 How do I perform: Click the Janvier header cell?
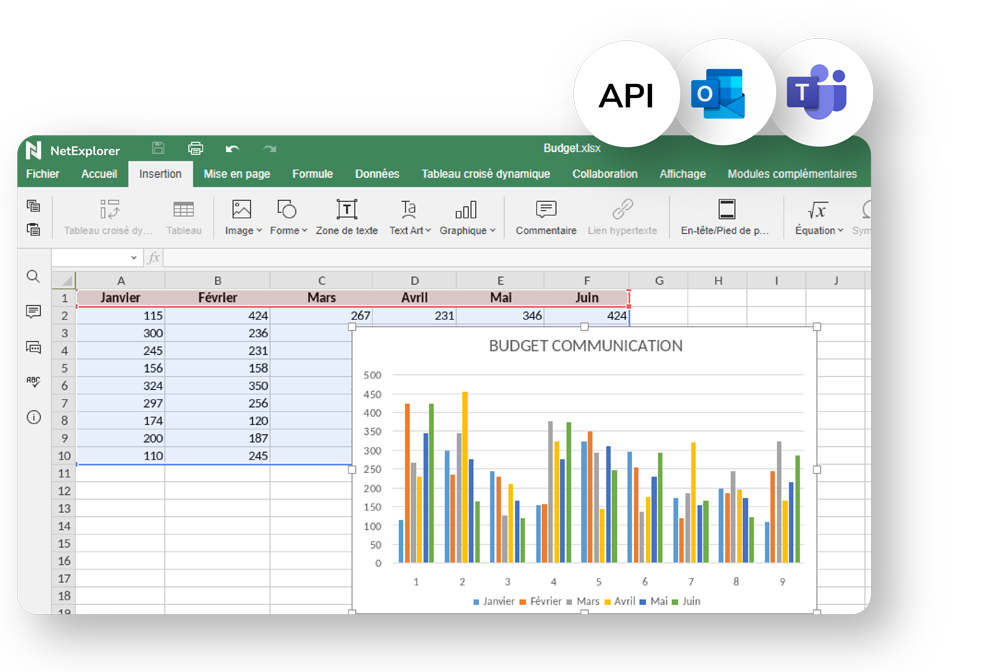(x=120, y=297)
